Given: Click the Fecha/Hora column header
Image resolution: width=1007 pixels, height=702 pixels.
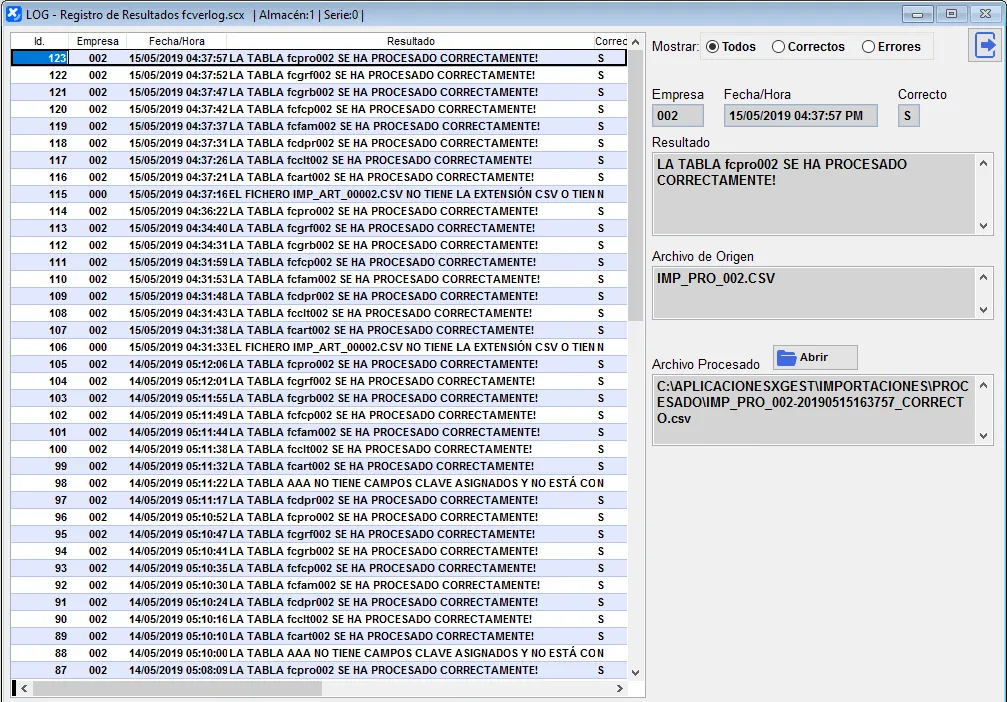Looking at the screenshot, I should point(176,41).
